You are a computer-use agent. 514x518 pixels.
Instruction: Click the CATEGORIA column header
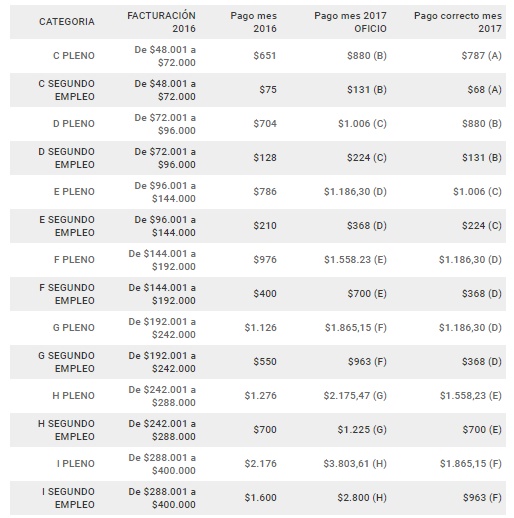click(67, 22)
